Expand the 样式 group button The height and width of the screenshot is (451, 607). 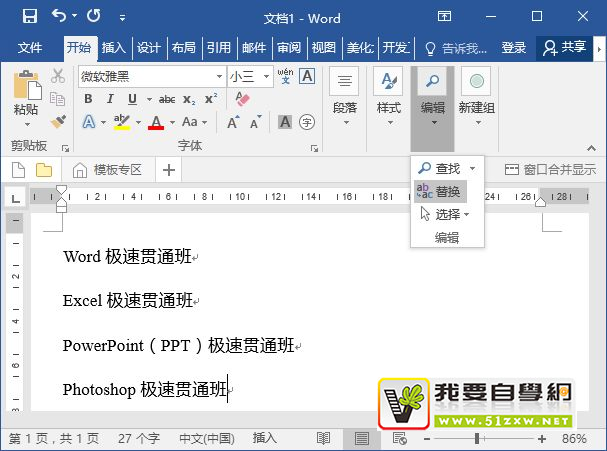[388, 97]
